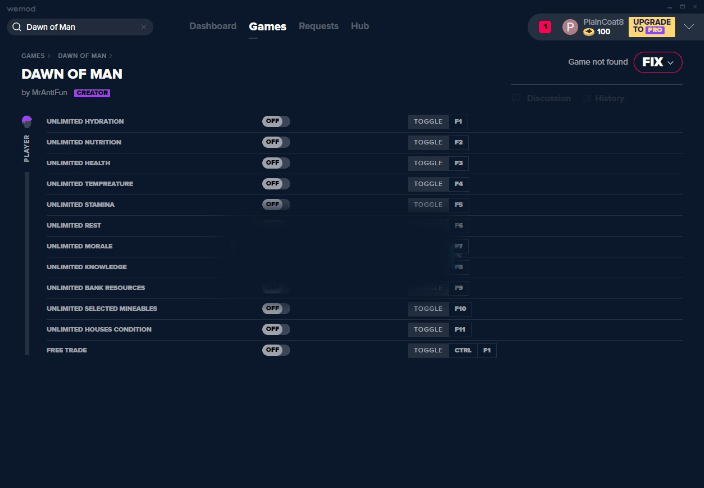The image size is (704, 488).
Task: Edit the F2 hotkey box
Action: tap(458, 142)
